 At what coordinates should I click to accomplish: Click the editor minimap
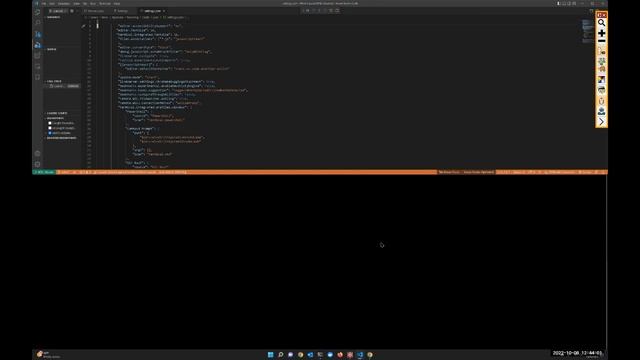click(x=587, y=31)
